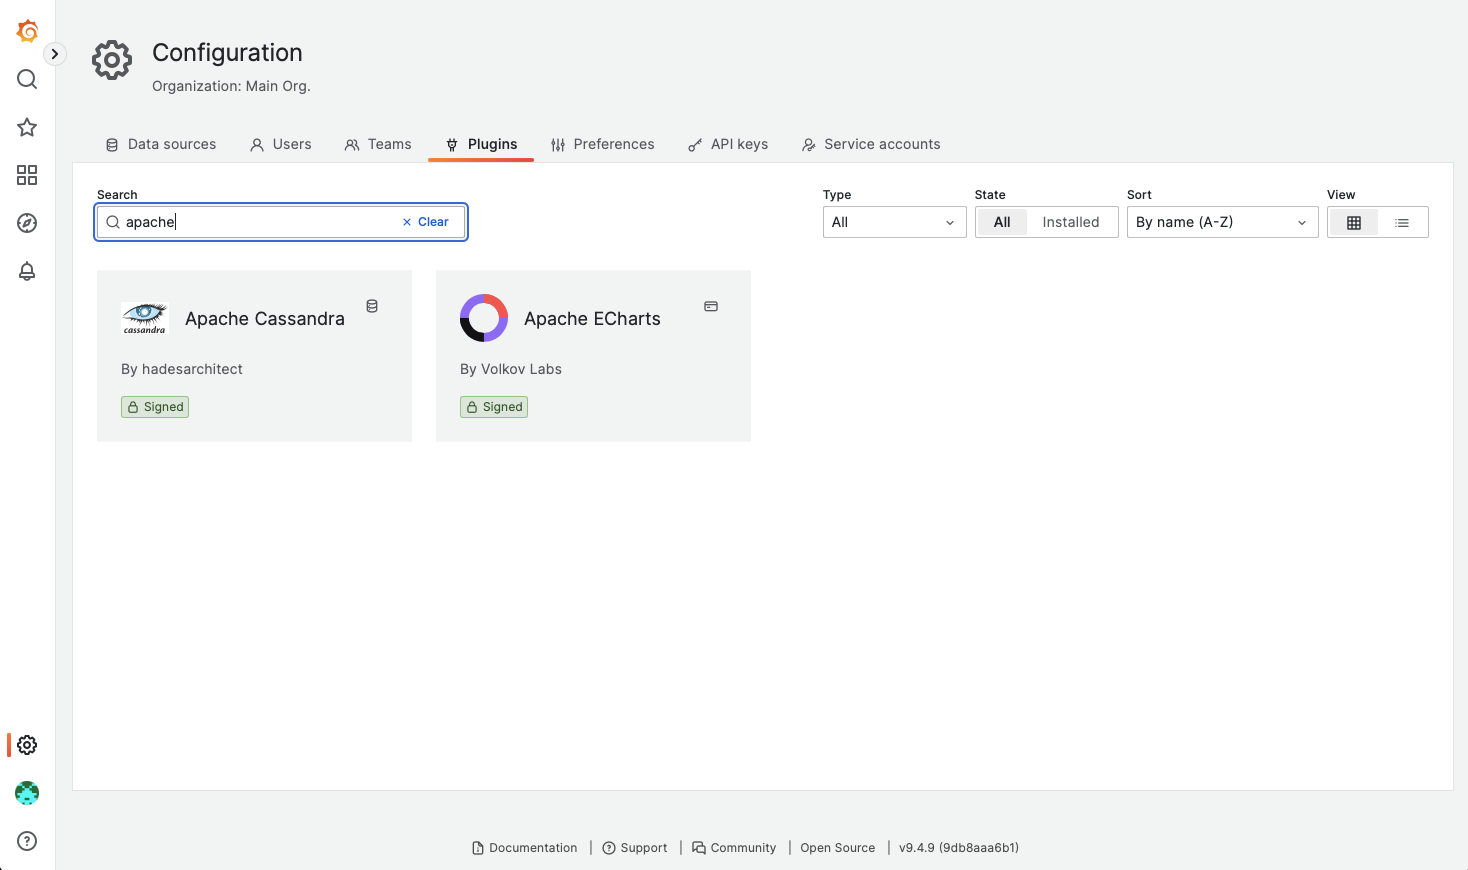The image size is (1468, 870).
Task: Open Starred dashboards in the sidebar
Action: 27,127
